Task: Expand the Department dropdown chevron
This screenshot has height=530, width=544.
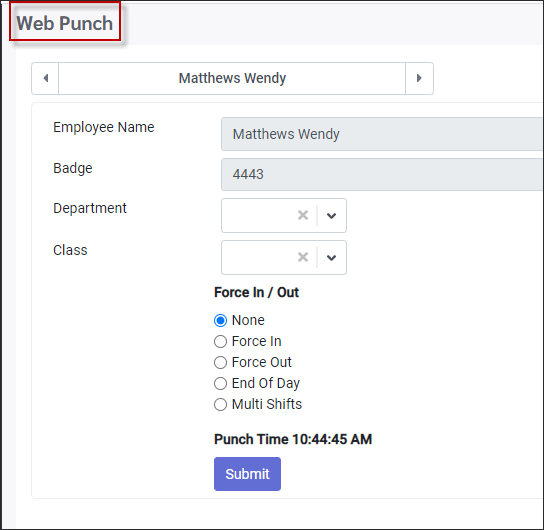Action: click(331, 216)
